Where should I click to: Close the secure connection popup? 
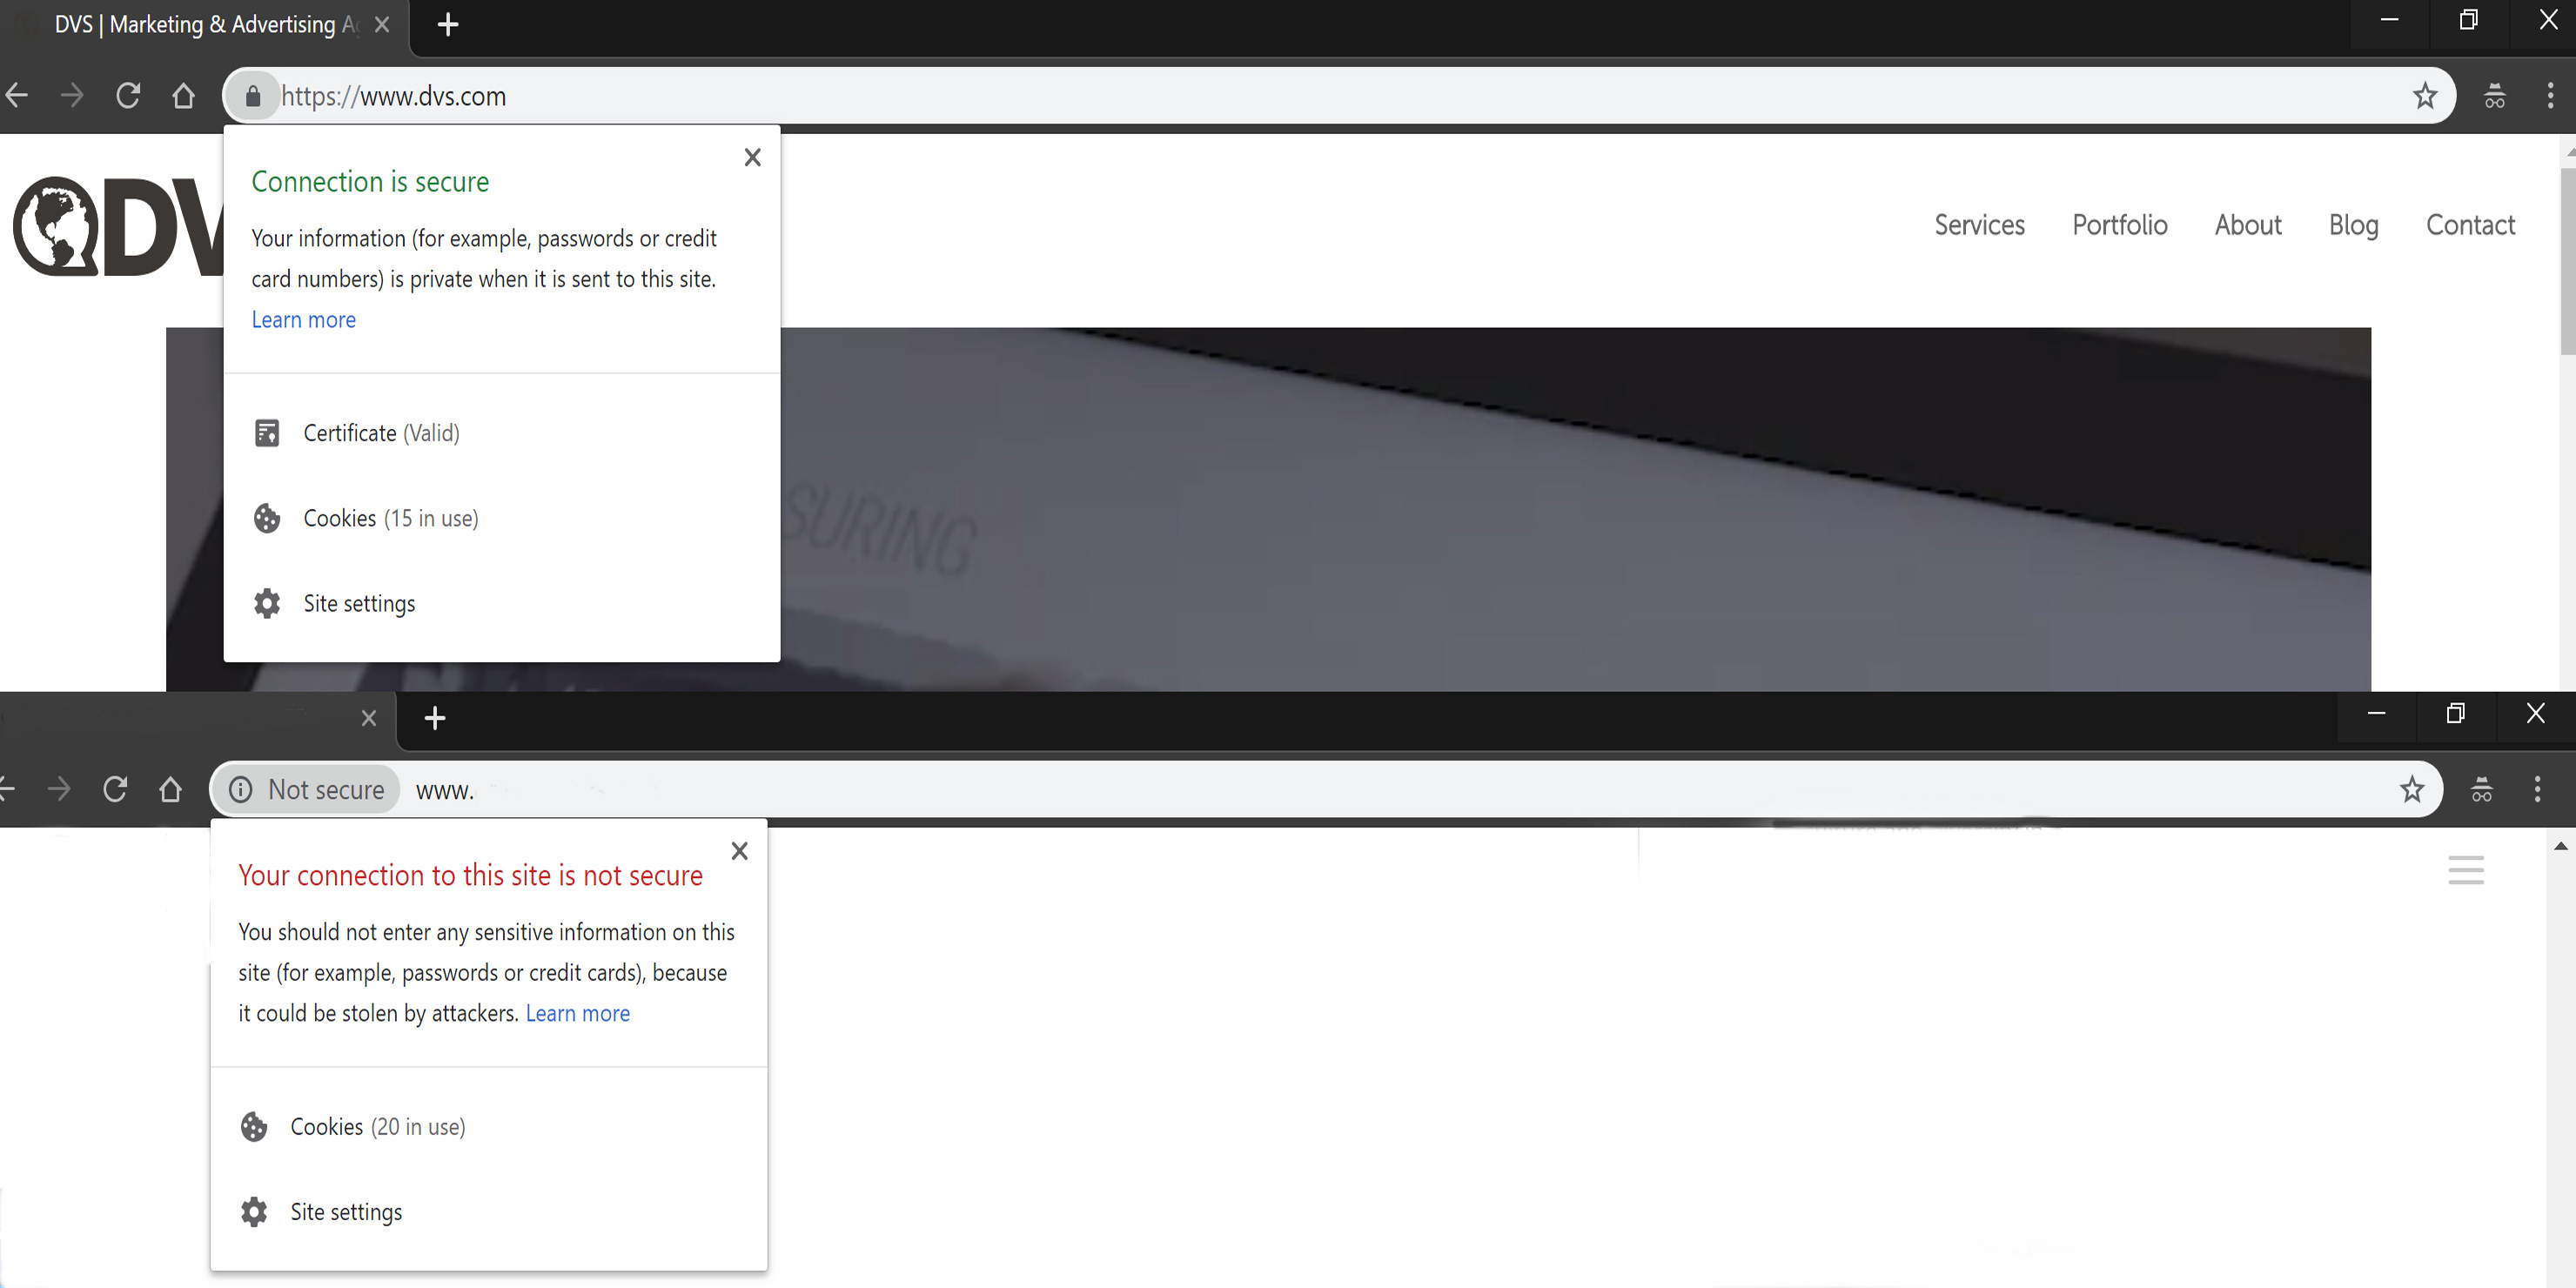tap(751, 156)
